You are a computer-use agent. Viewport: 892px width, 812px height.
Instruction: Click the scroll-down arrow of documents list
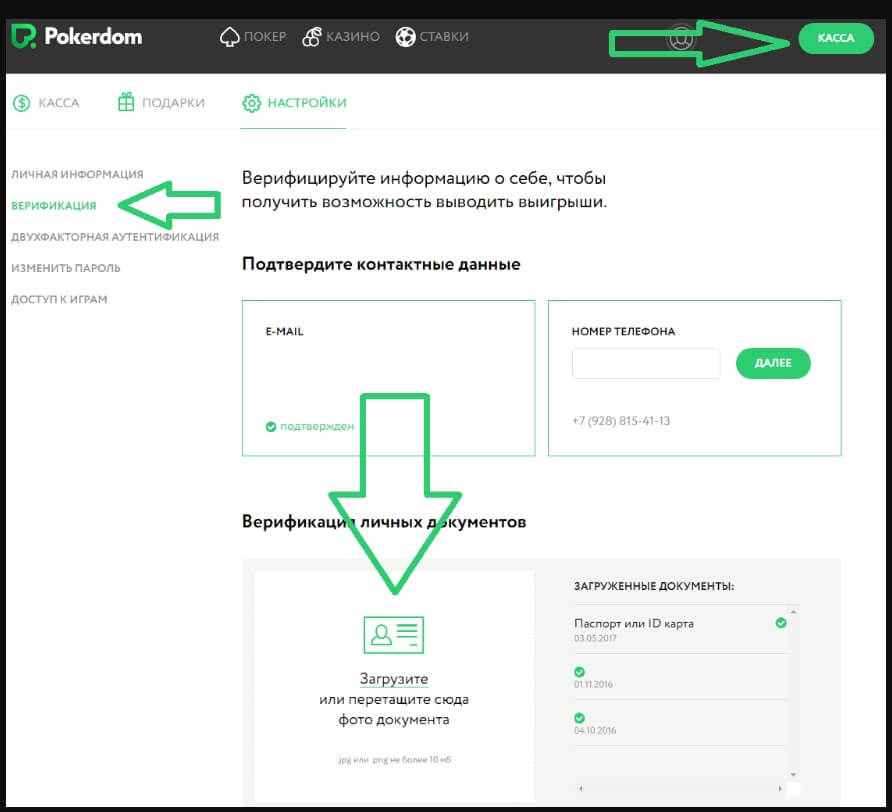(793, 773)
